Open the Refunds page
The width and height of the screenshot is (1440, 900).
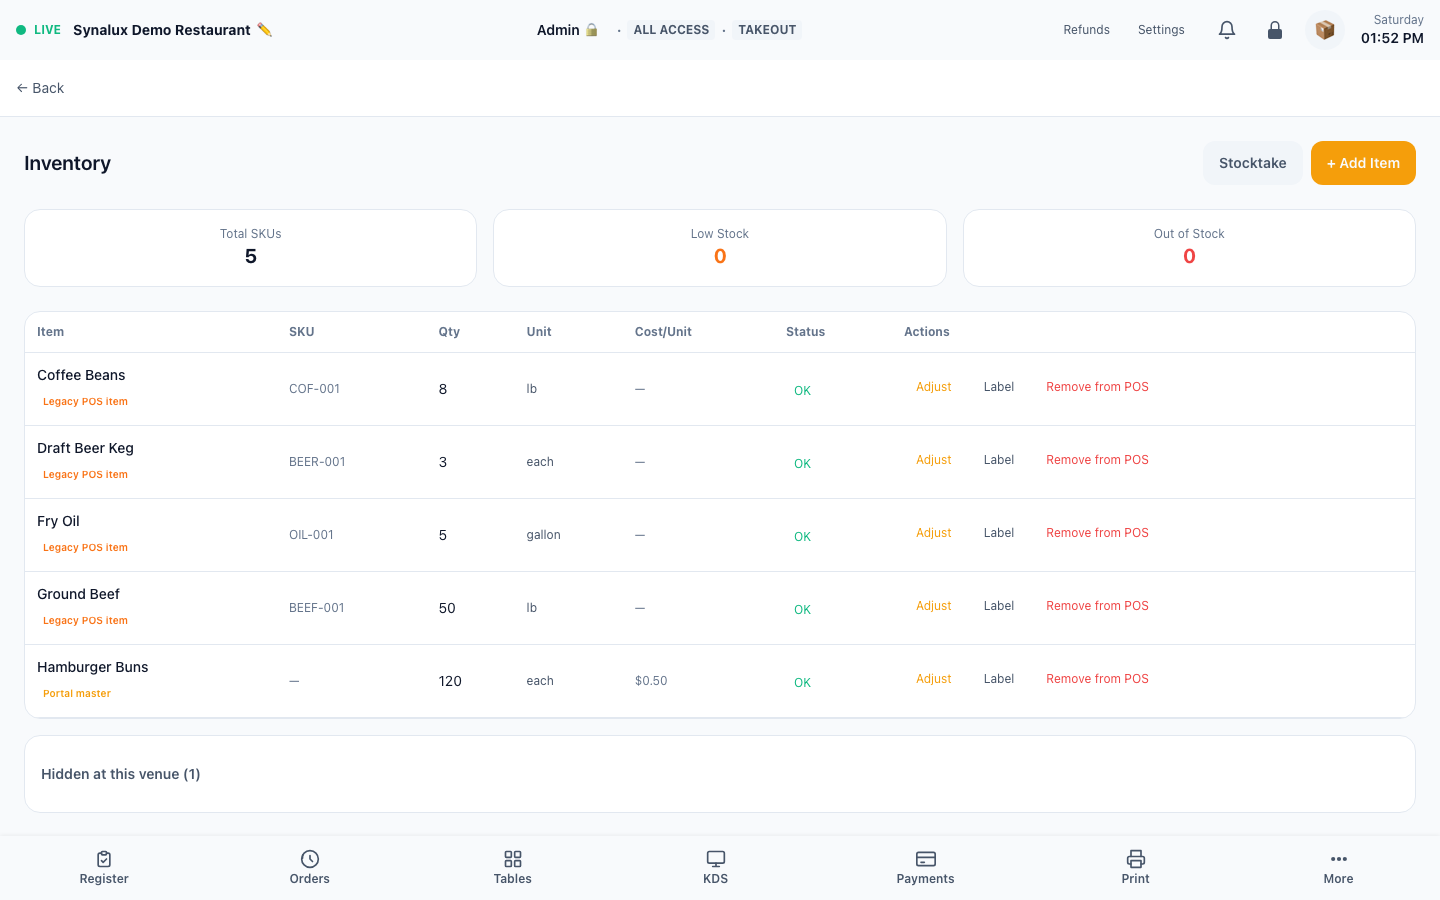pos(1087,30)
